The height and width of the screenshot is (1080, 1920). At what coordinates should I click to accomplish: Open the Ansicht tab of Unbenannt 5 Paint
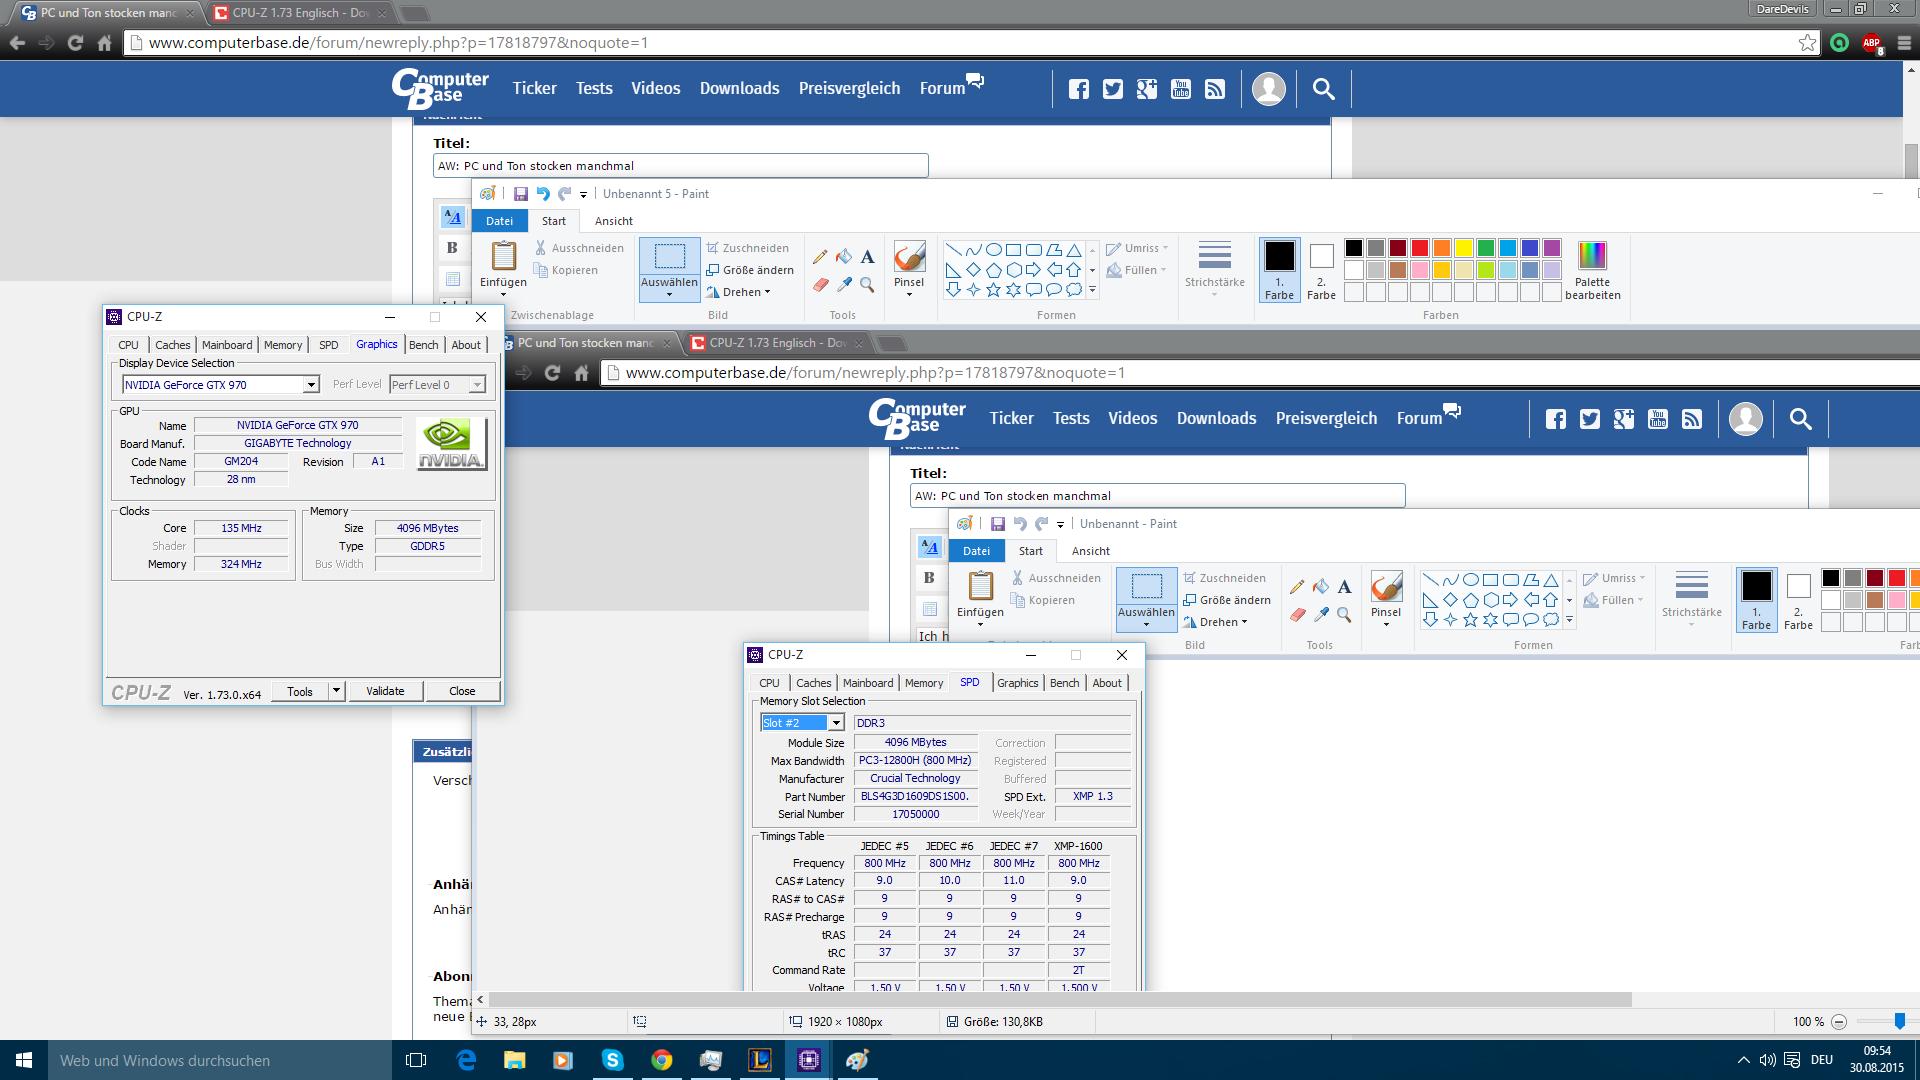click(613, 221)
